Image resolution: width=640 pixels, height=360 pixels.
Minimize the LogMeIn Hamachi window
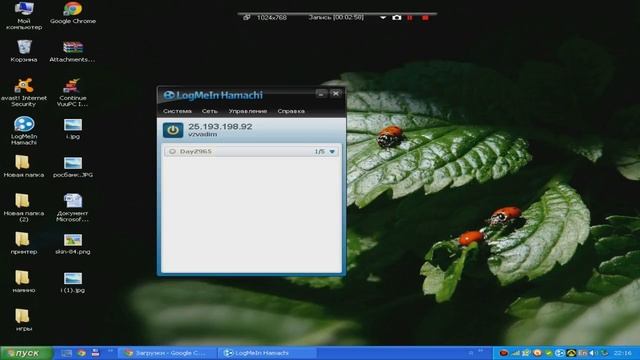[321, 93]
